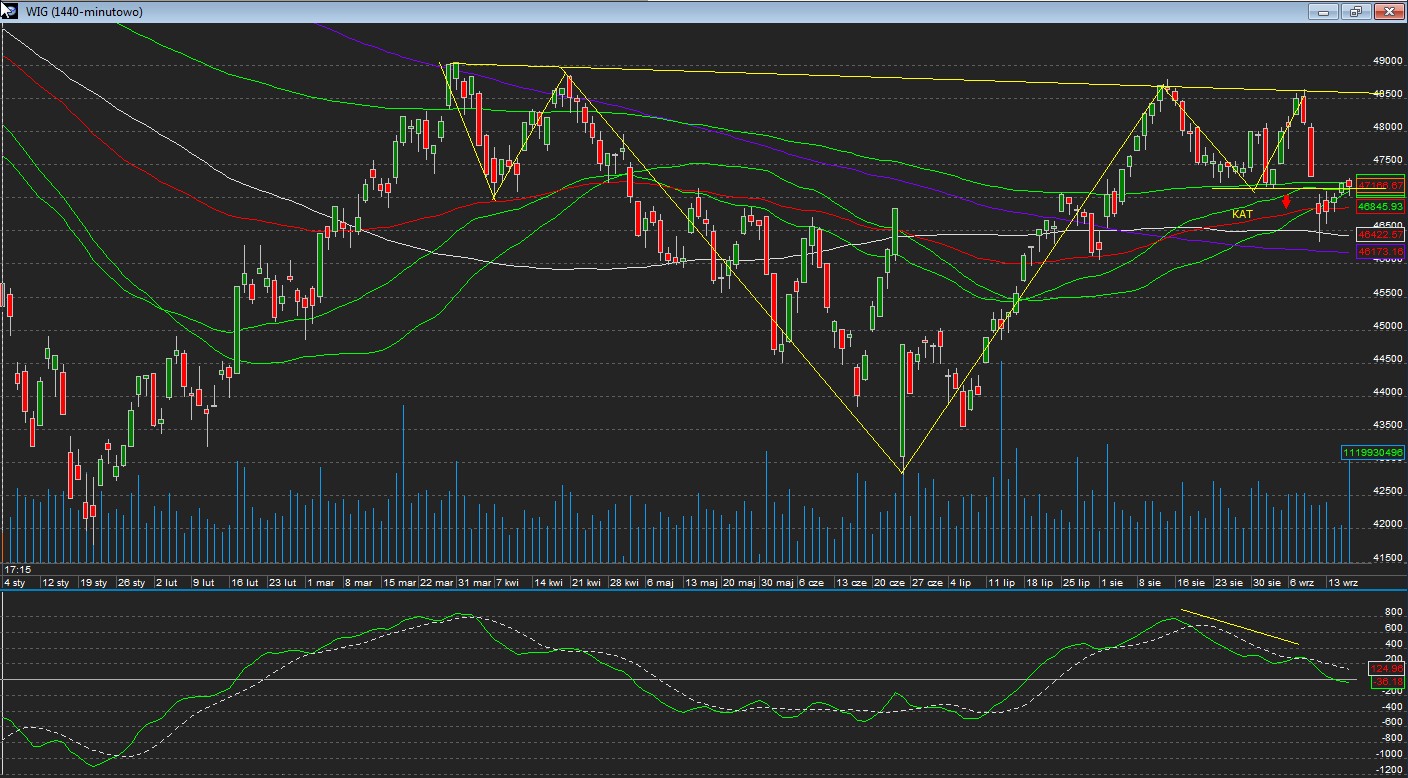
Task: Restore down the WIG chart window
Action: [1356, 12]
